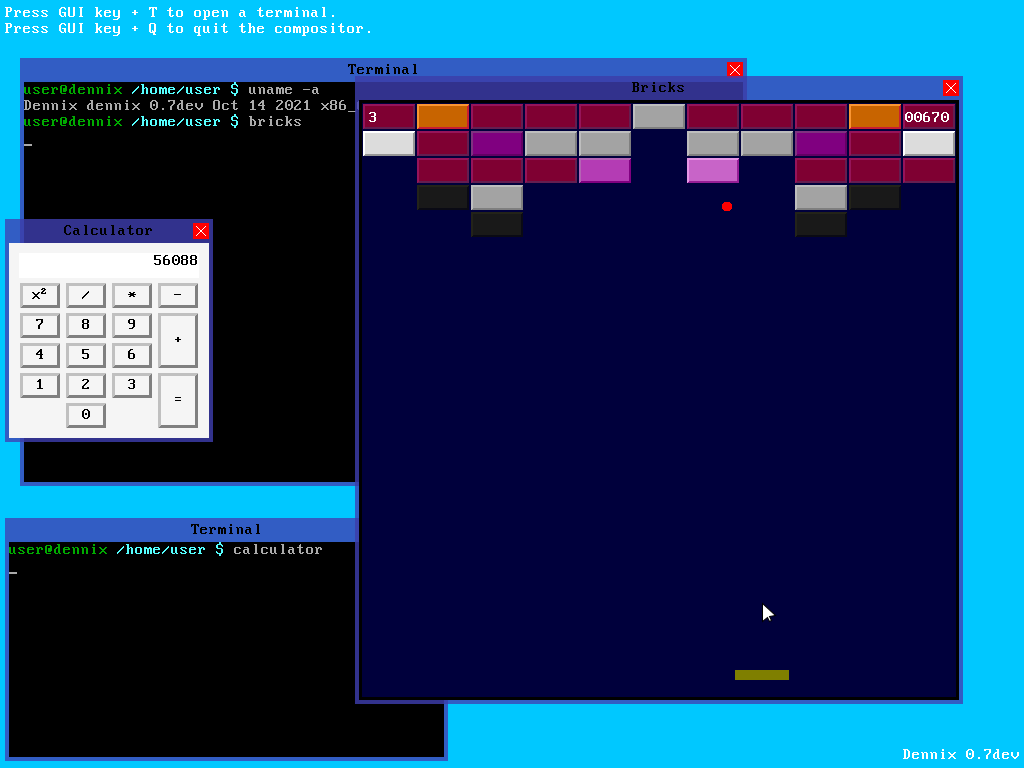
Task: Click the minus (−) calculator key
Action: point(178,295)
